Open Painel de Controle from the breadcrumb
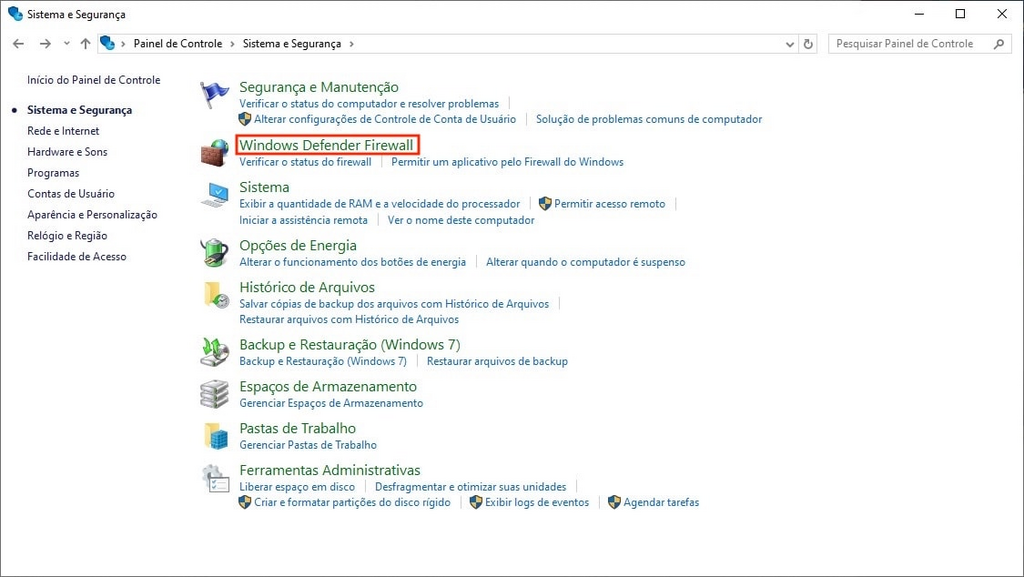The image size is (1024, 577). click(x=177, y=43)
